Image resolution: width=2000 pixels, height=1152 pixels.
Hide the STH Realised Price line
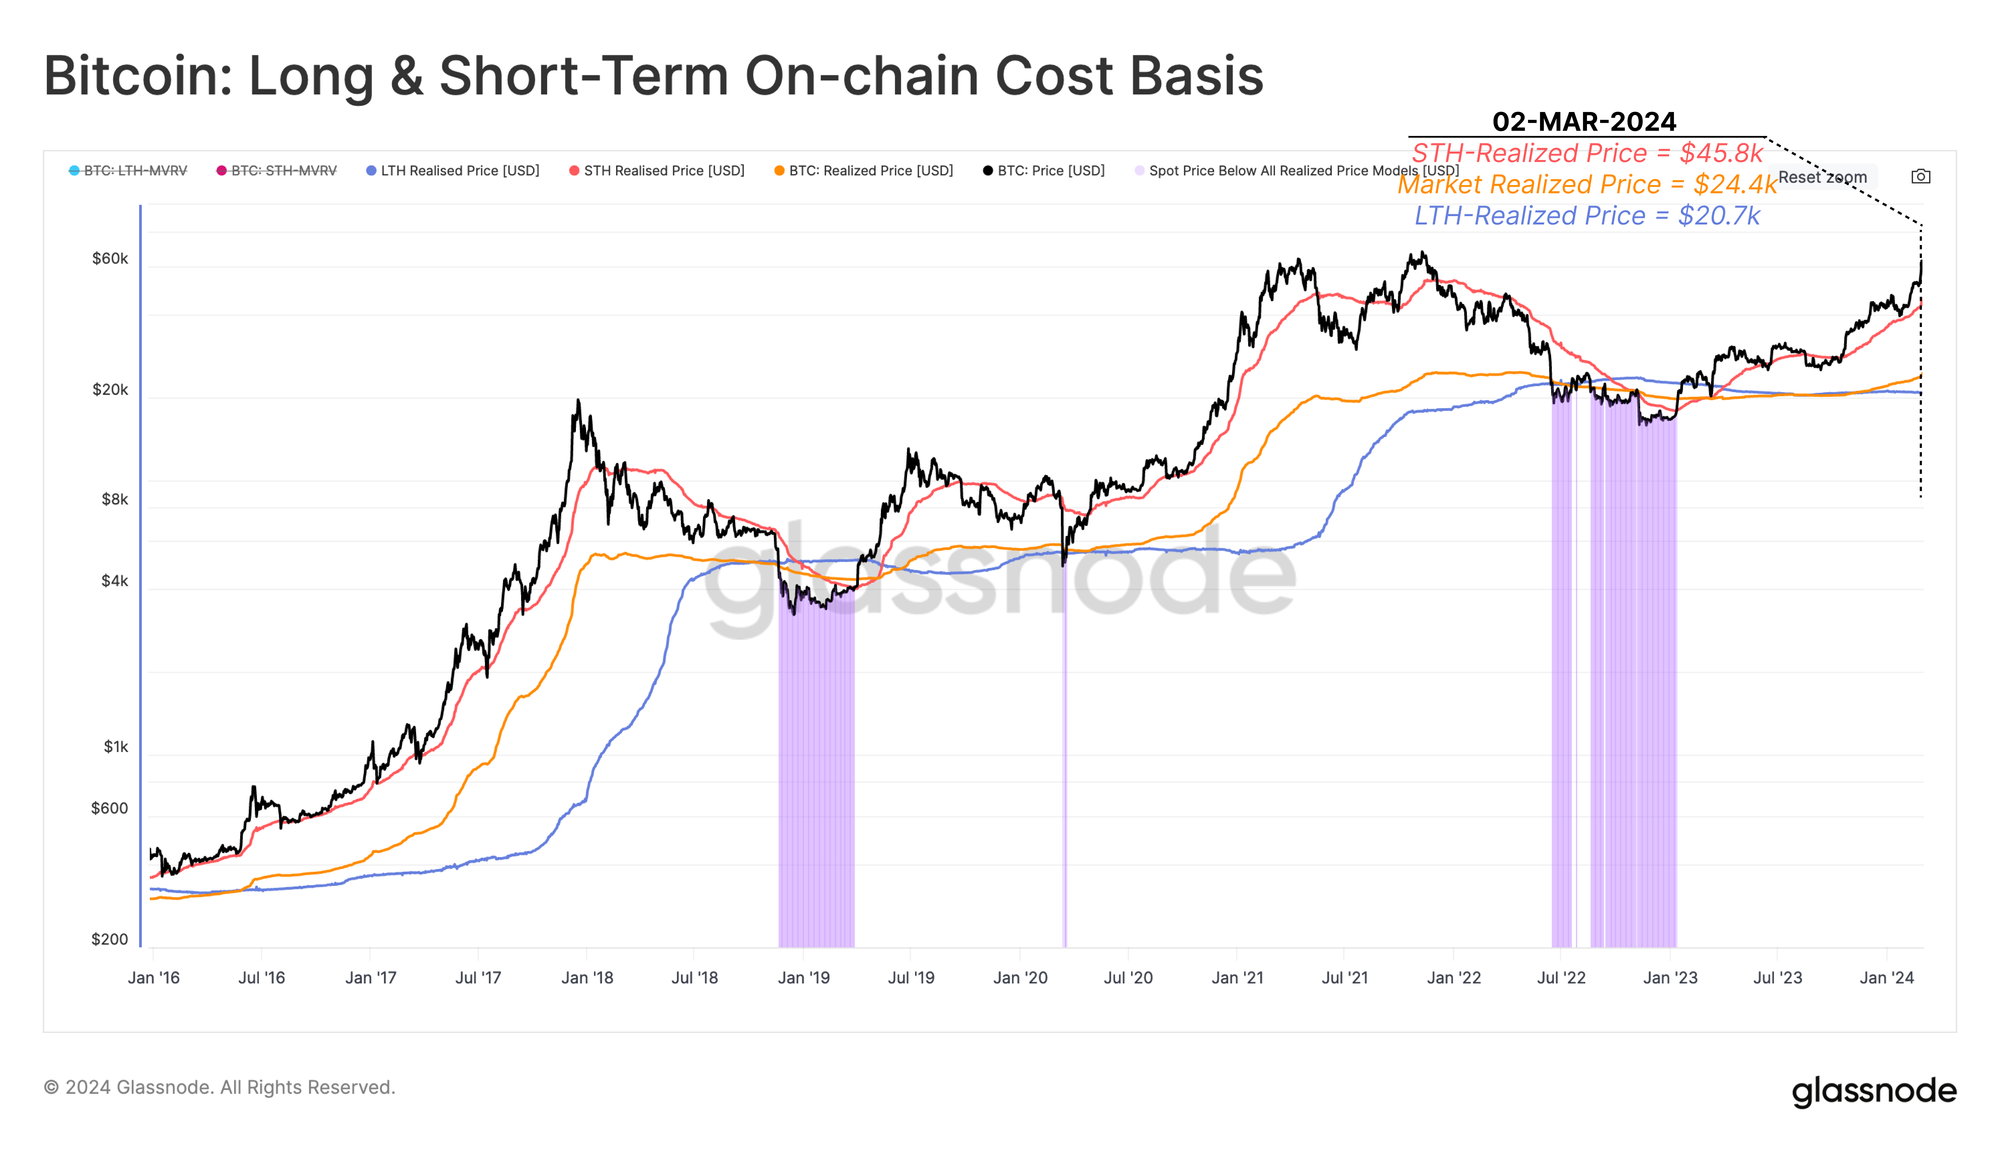pos(658,171)
